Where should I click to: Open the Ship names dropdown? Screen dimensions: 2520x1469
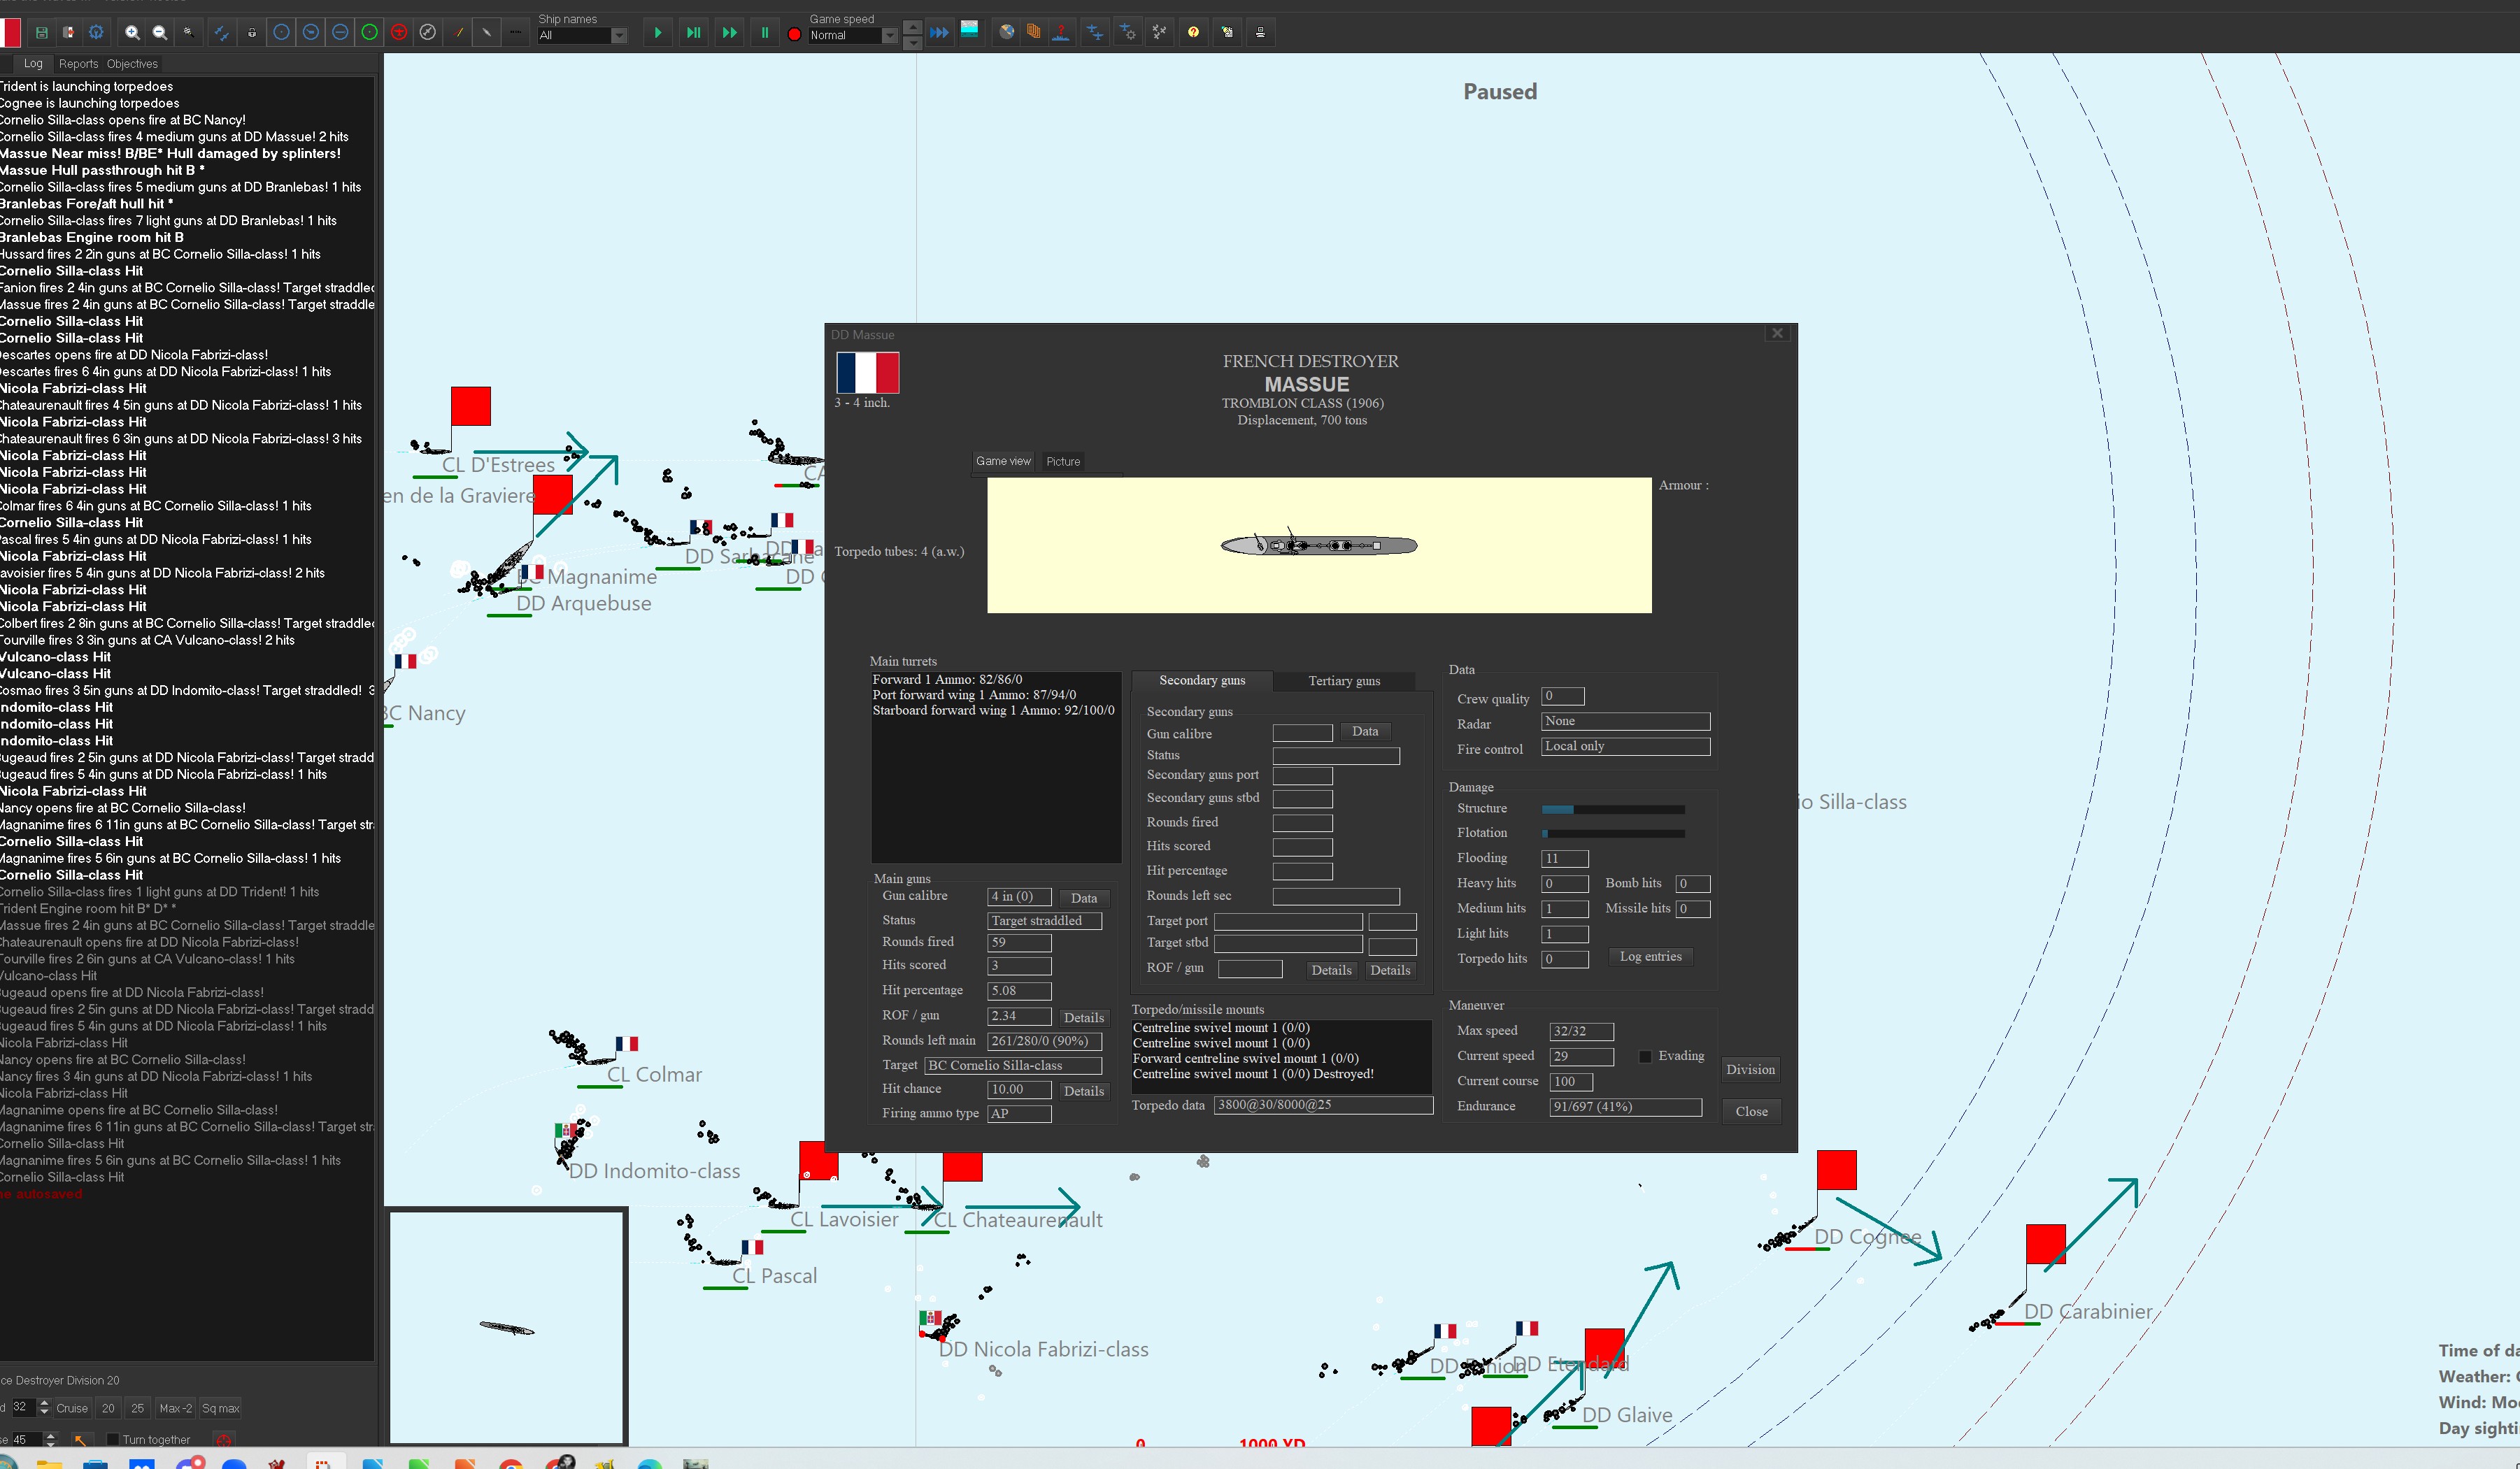point(619,36)
